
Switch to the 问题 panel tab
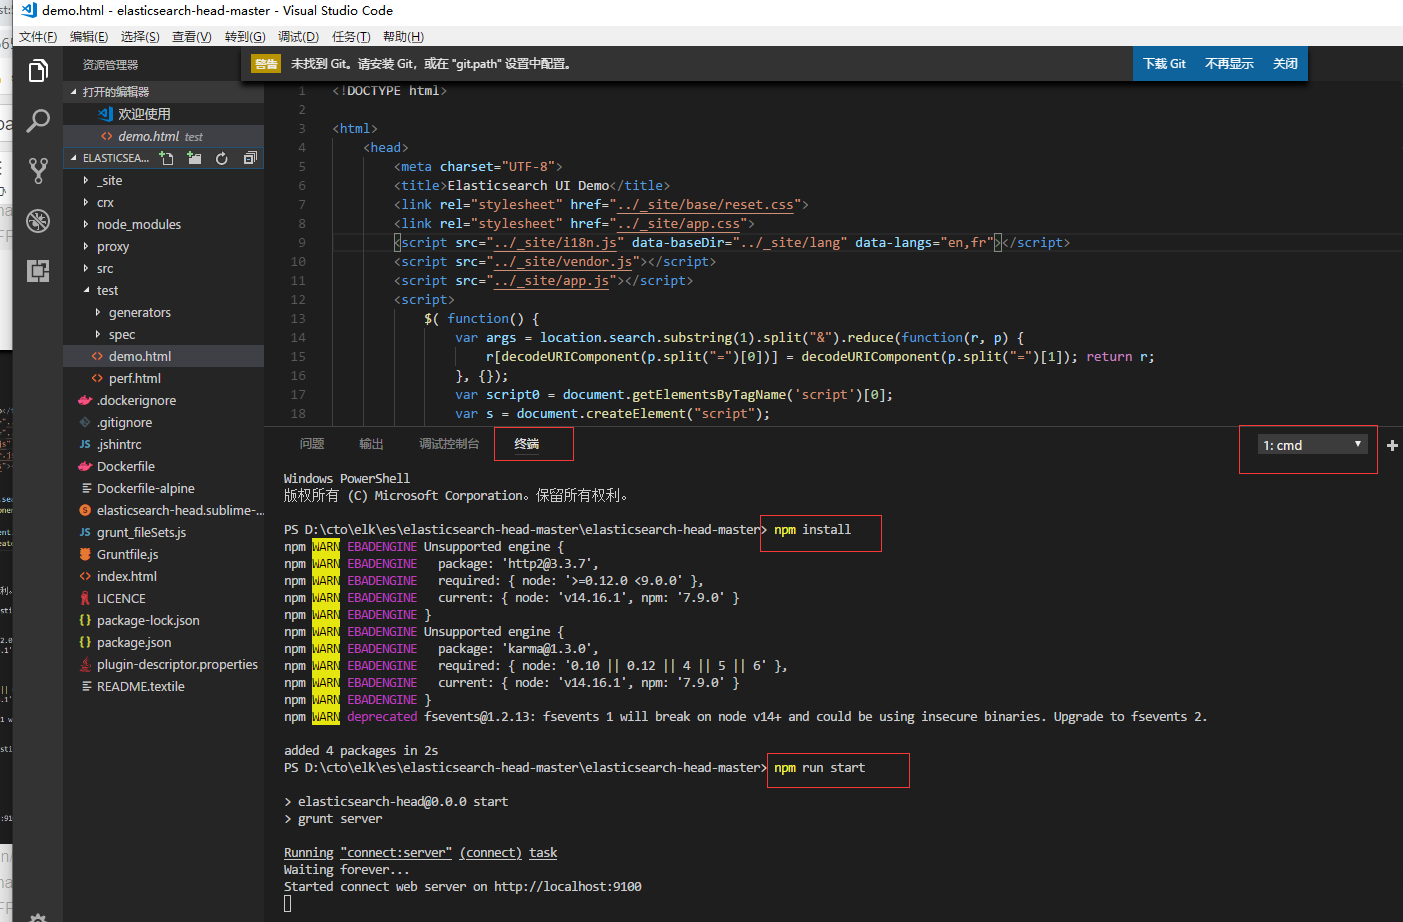pyautogui.click(x=312, y=444)
